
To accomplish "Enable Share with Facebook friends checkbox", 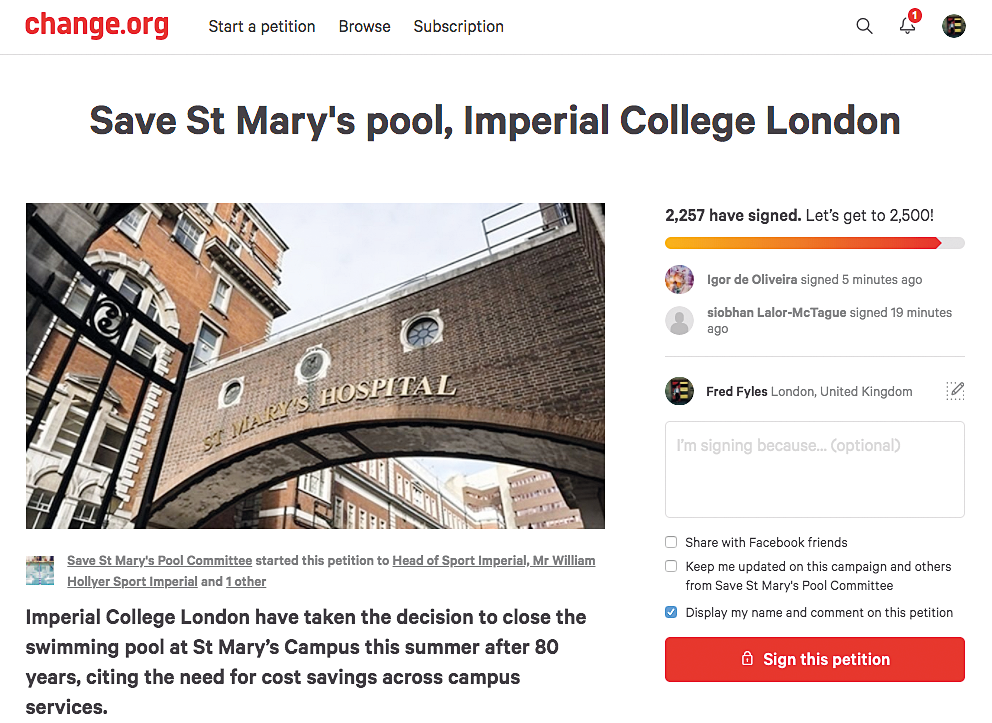I will (671, 542).
